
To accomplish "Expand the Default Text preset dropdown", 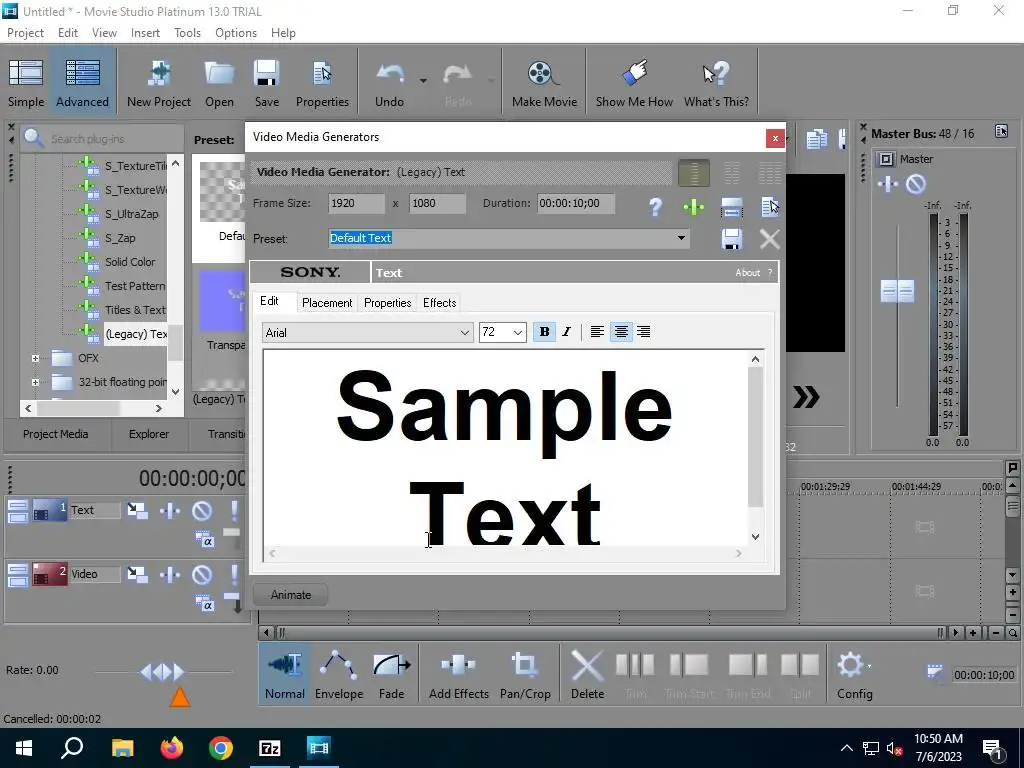I will tap(681, 238).
